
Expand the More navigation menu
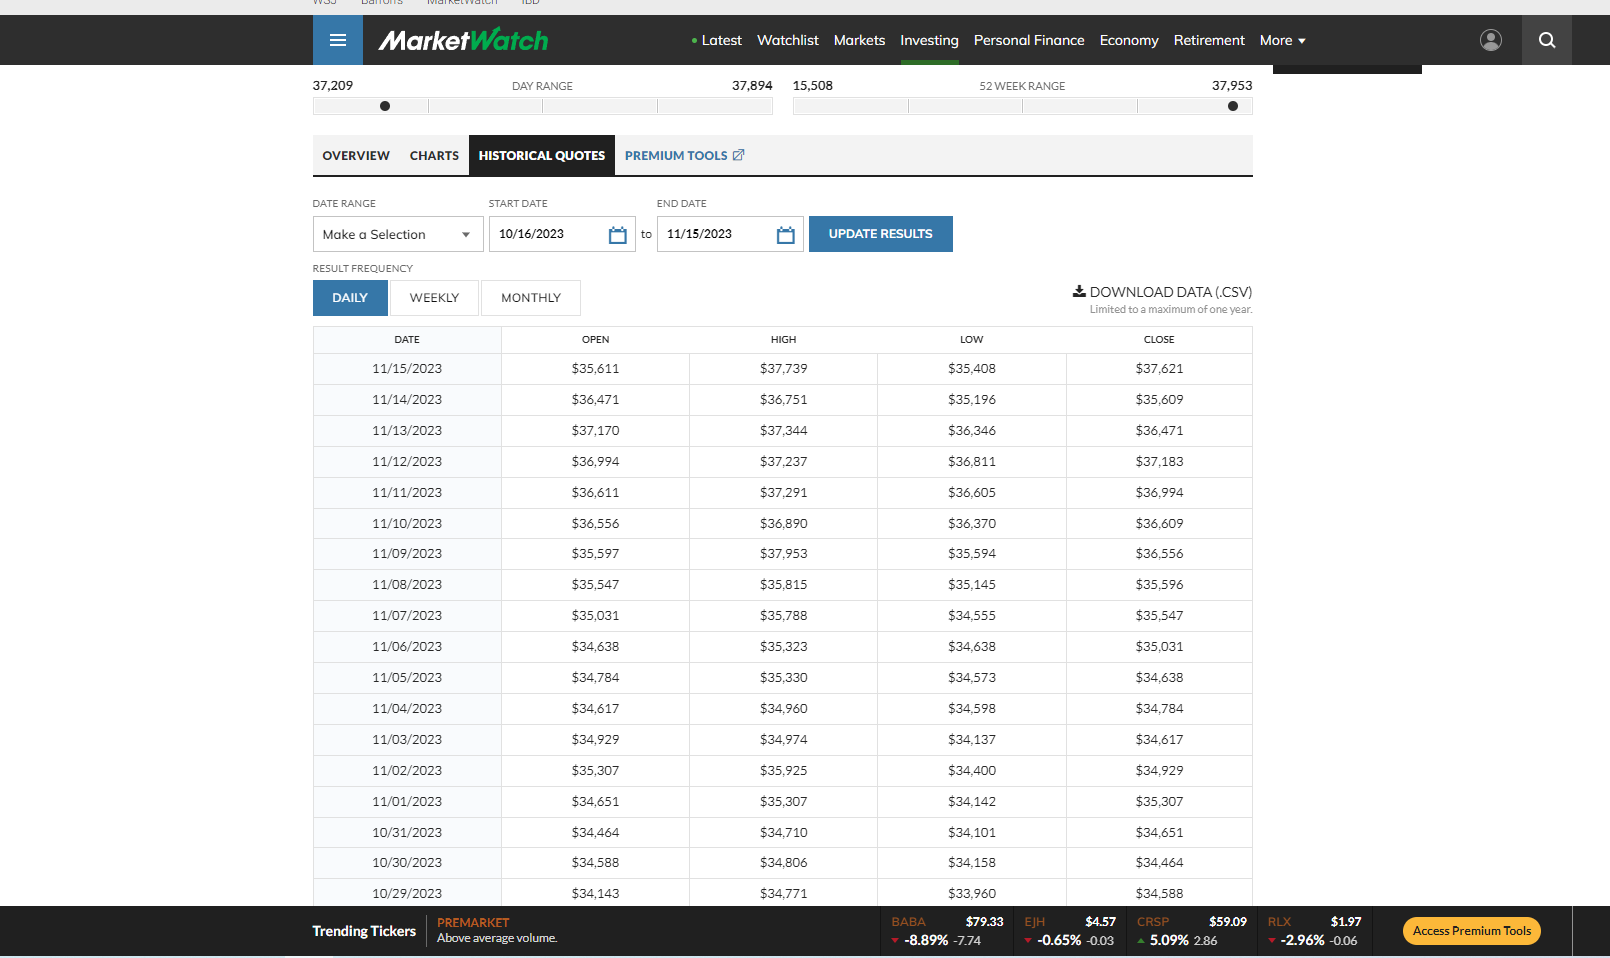tap(1282, 40)
